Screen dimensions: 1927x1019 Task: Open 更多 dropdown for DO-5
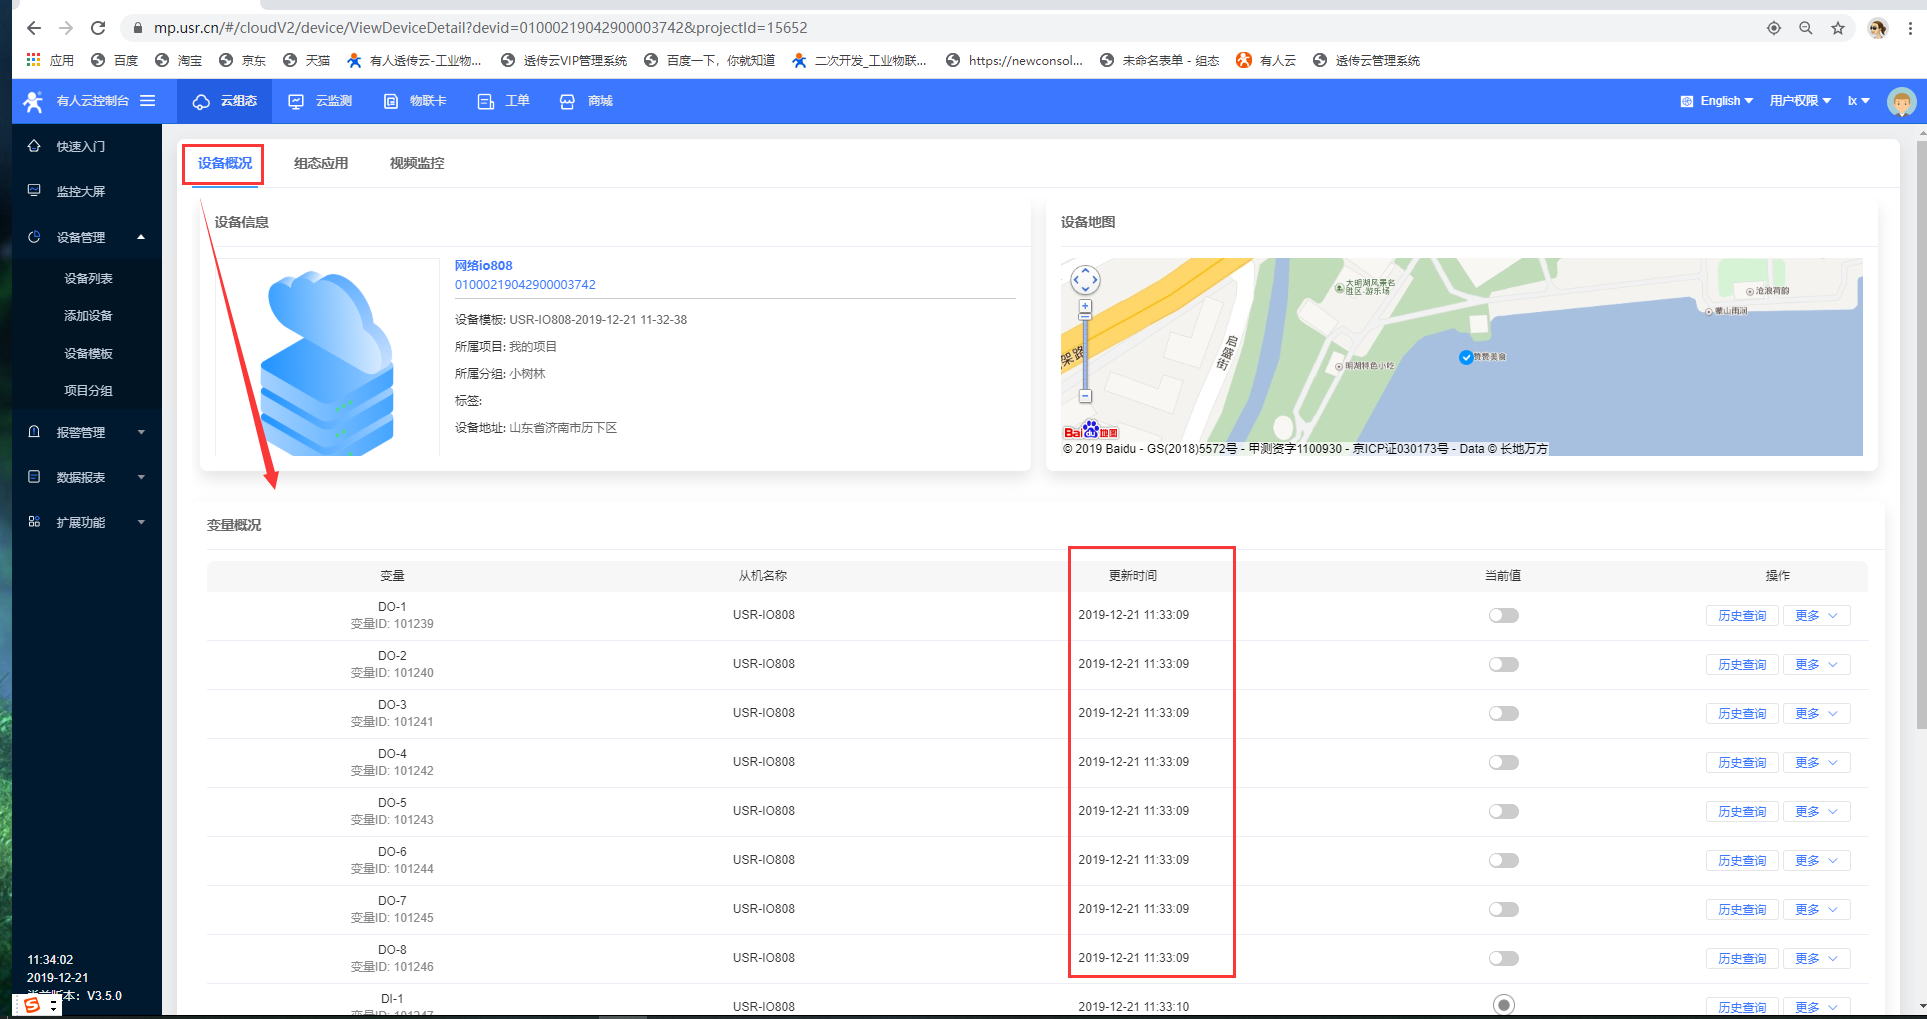click(1816, 812)
